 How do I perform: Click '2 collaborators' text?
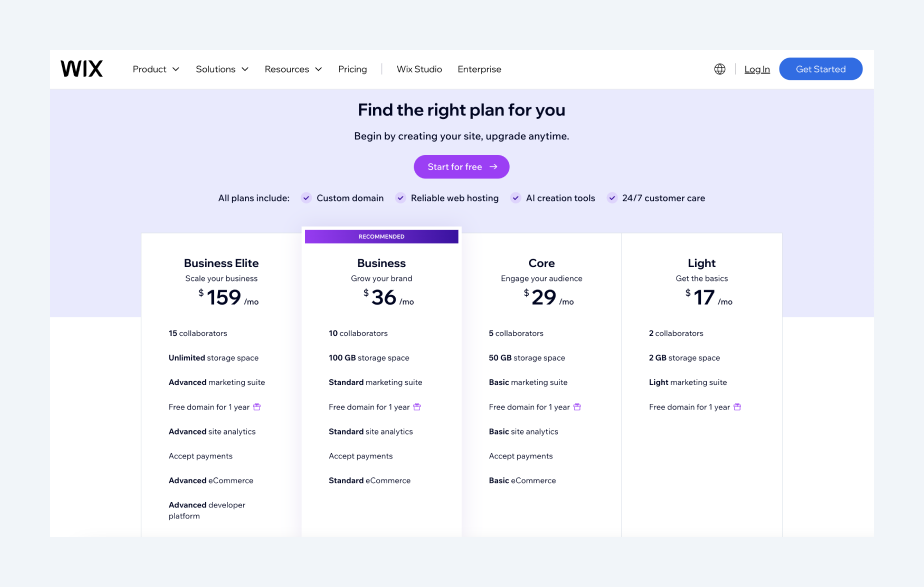pyautogui.click(x=675, y=333)
